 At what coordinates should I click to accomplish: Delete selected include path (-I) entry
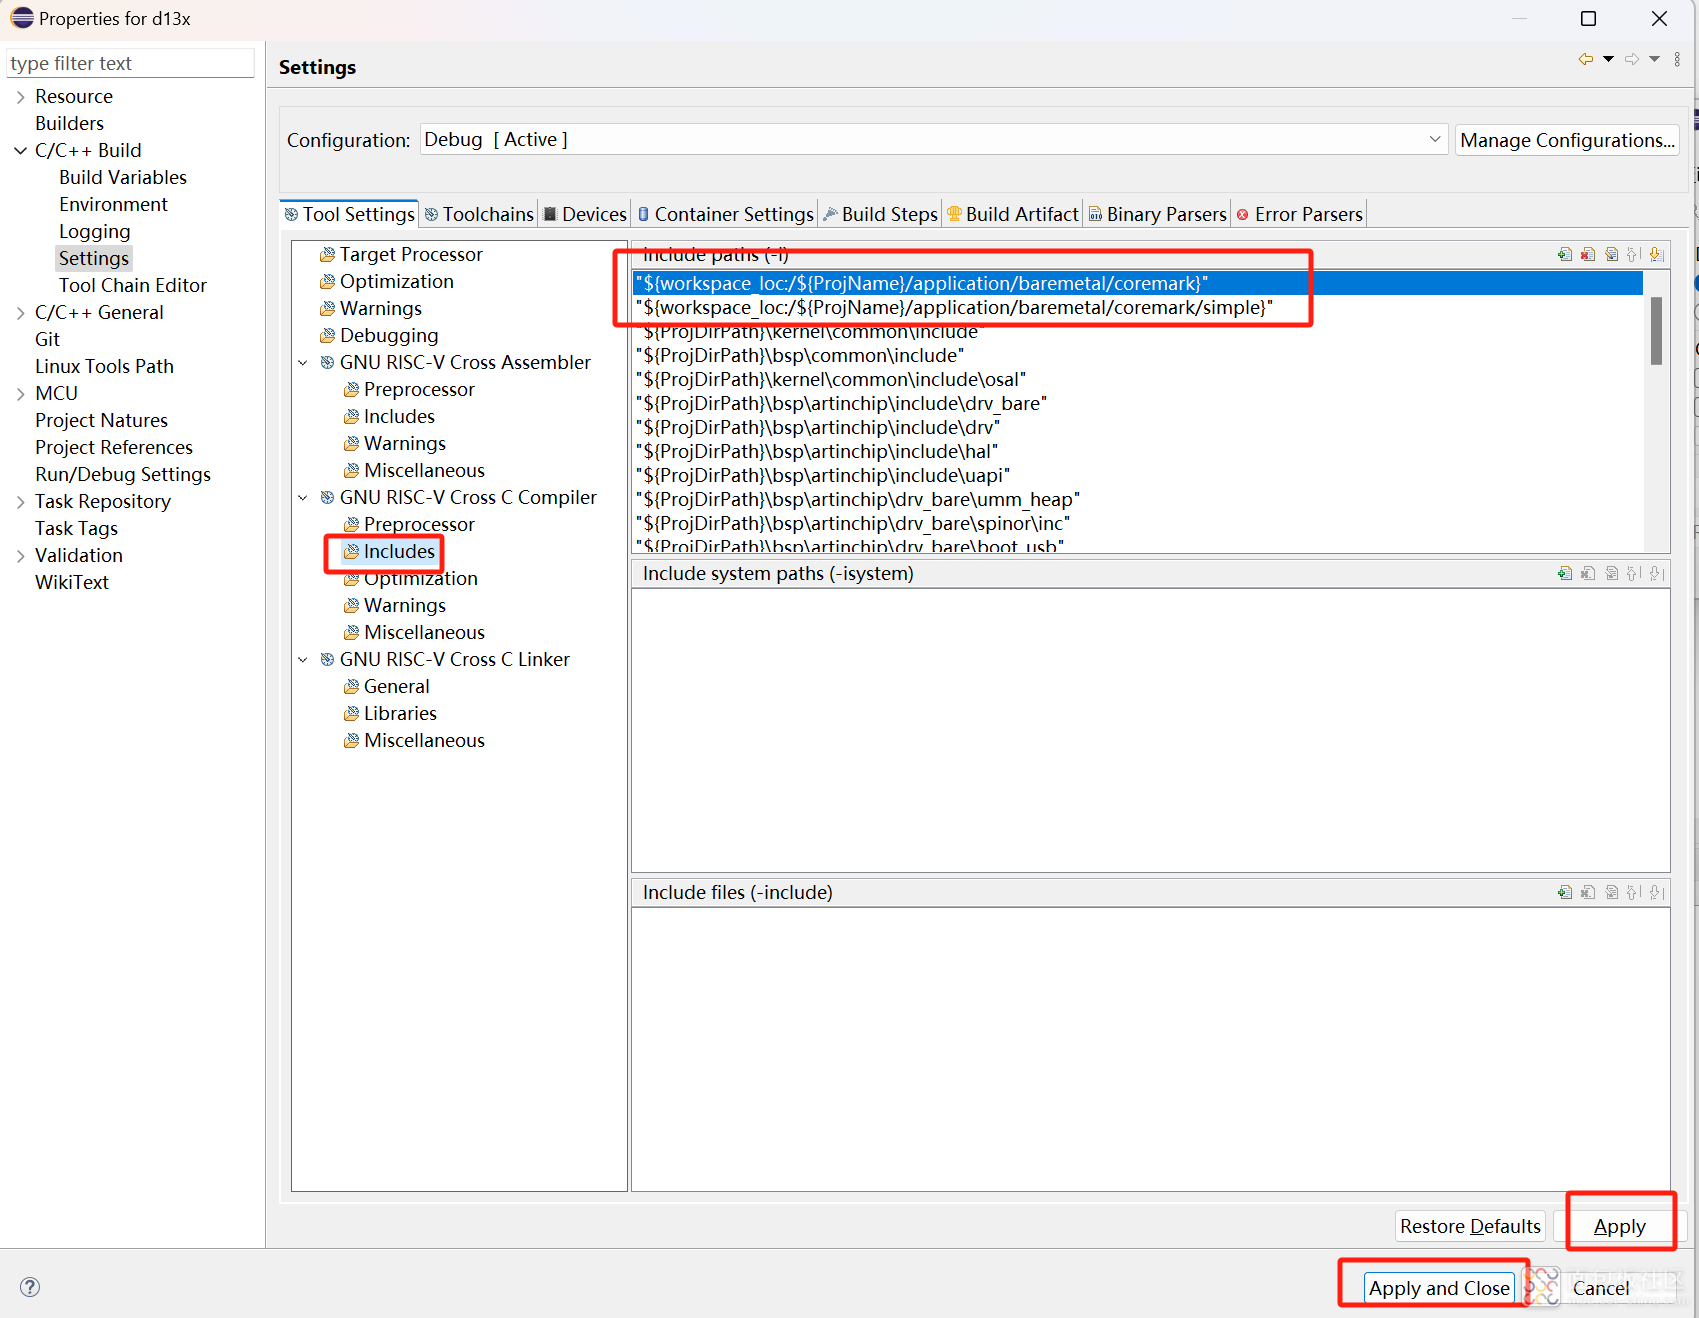[x=1588, y=254]
